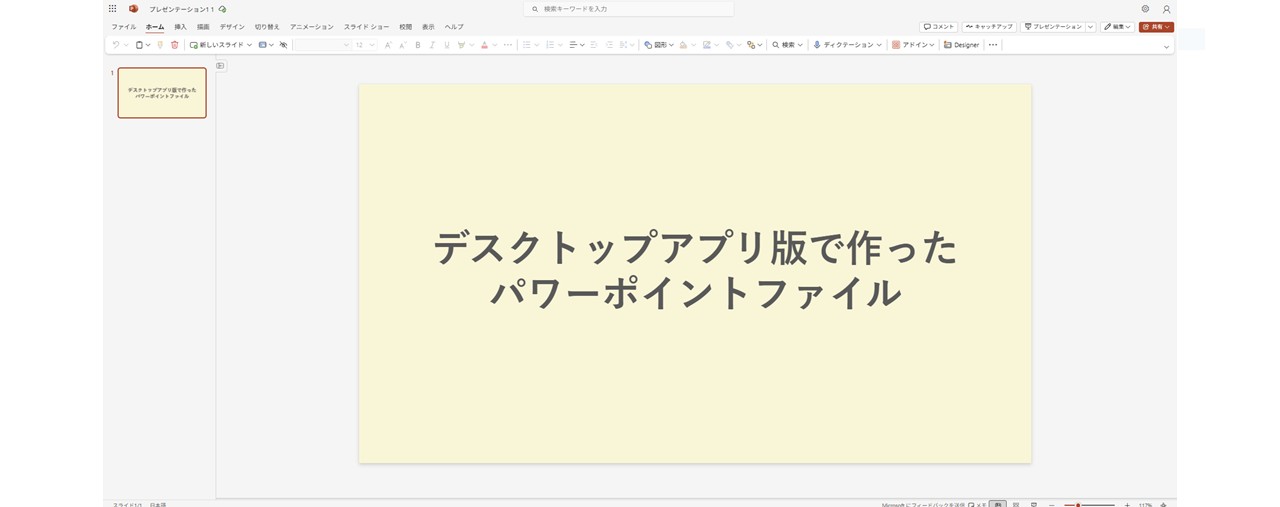The height and width of the screenshot is (507, 1280).
Task: Open the font size 12 dropdown
Action: coord(364,45)
